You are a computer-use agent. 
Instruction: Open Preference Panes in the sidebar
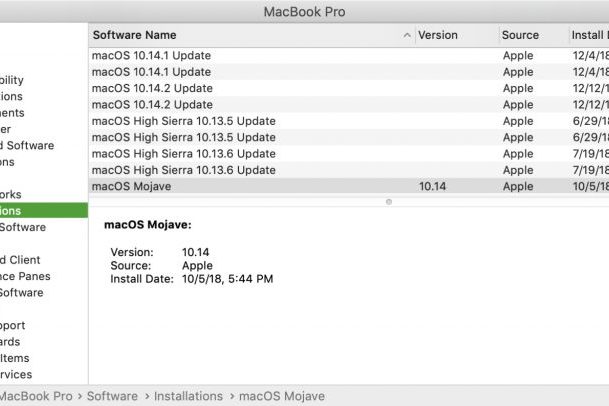tap(30, 276)
